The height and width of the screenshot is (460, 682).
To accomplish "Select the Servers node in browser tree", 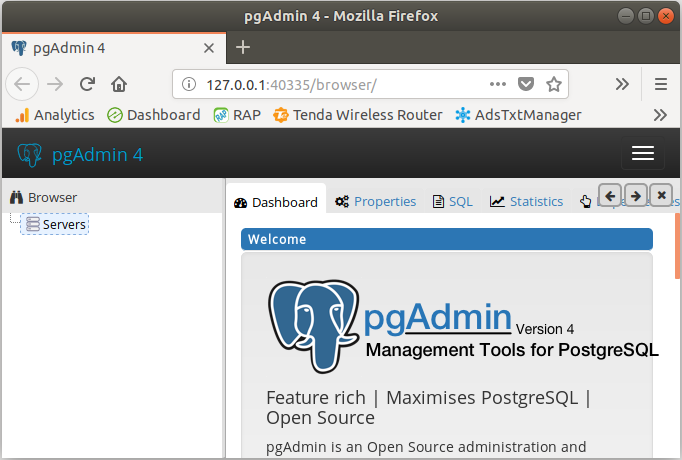I will pos(54,224).
